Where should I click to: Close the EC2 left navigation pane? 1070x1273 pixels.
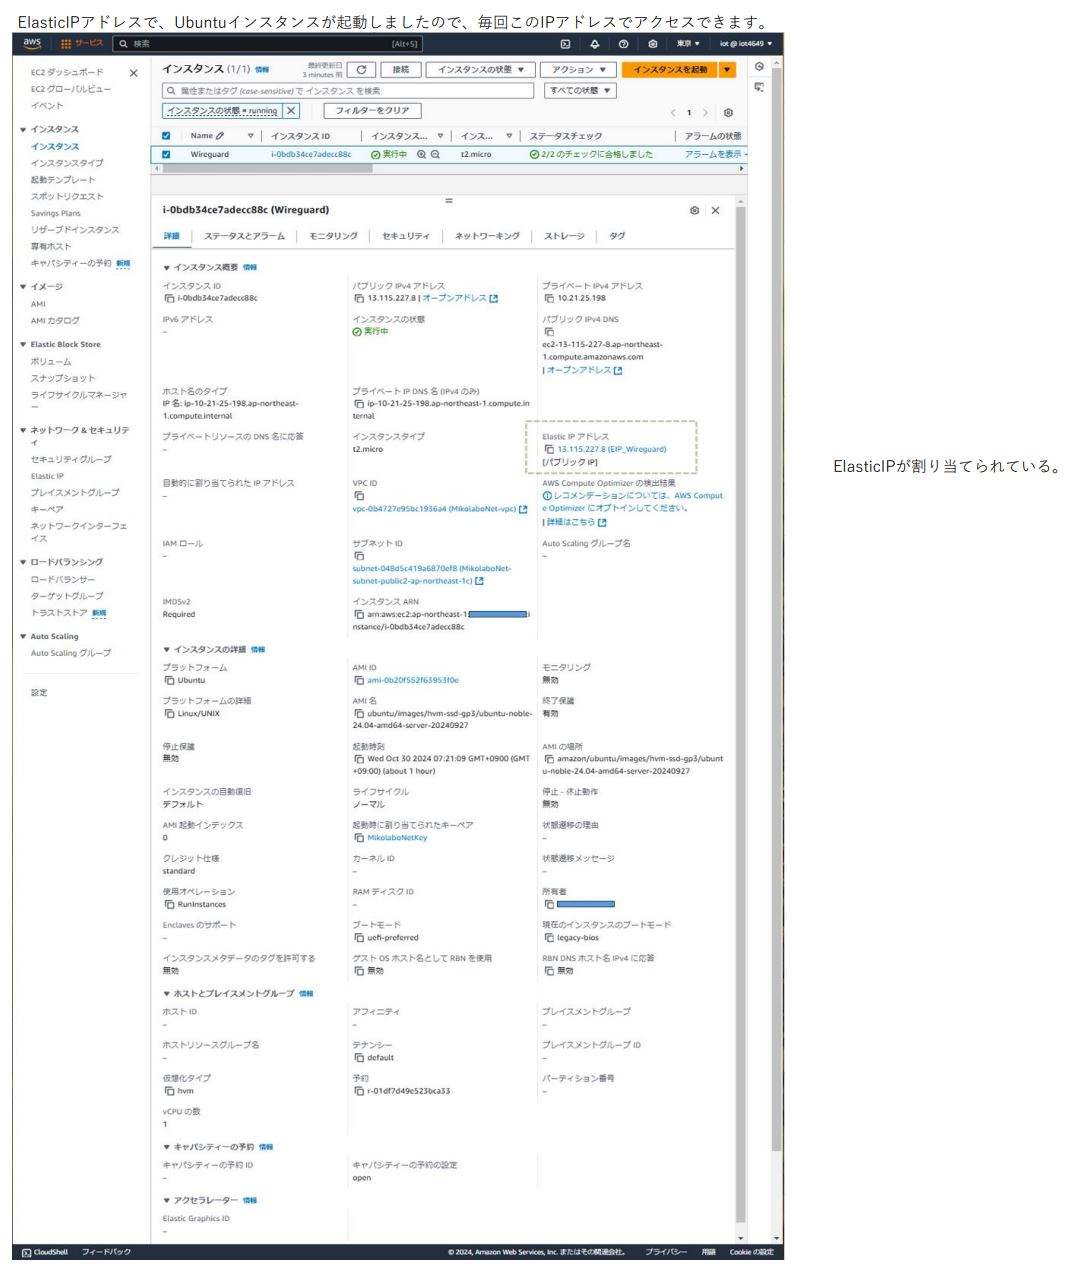point(133,73)
